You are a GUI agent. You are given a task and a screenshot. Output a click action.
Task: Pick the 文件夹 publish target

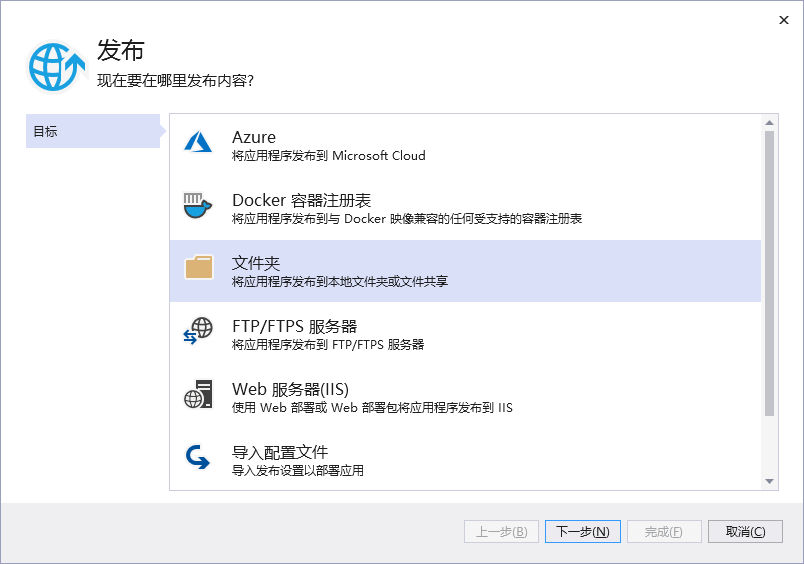(x=256, y=263)
